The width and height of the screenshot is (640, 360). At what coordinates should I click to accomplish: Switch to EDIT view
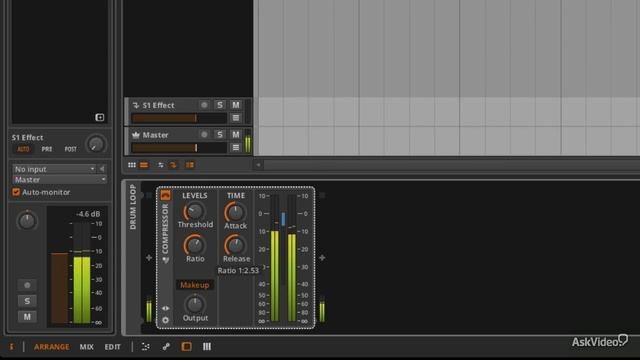pos(113,347)
